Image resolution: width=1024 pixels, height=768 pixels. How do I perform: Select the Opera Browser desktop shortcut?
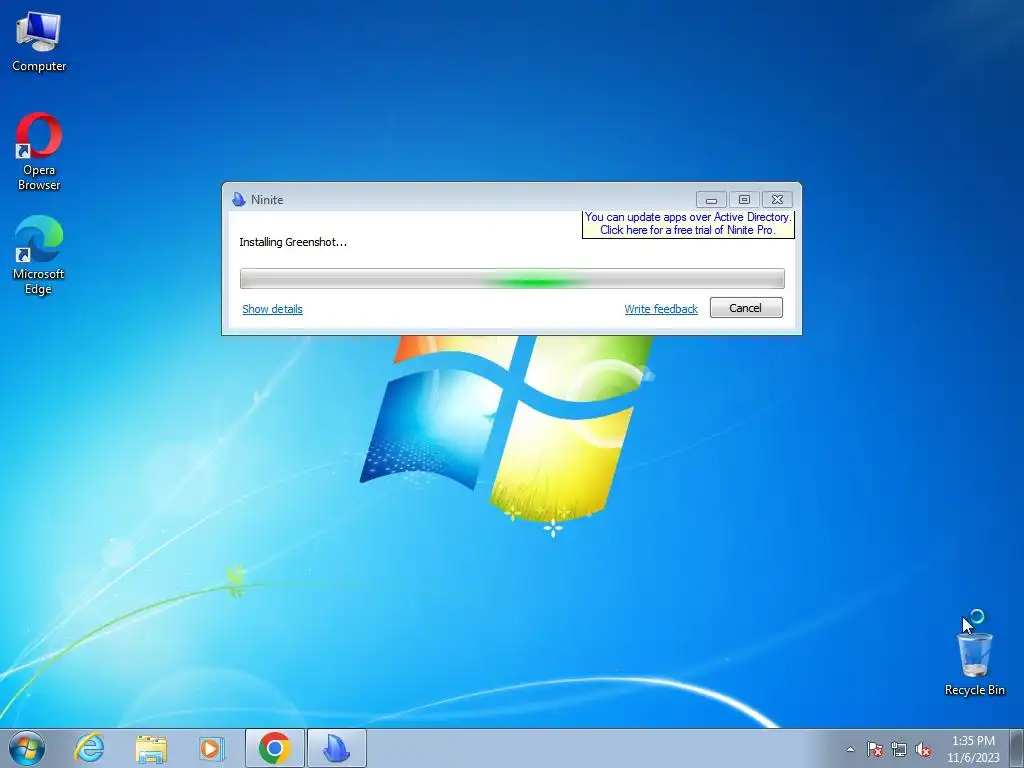click(x=39, y=152)
